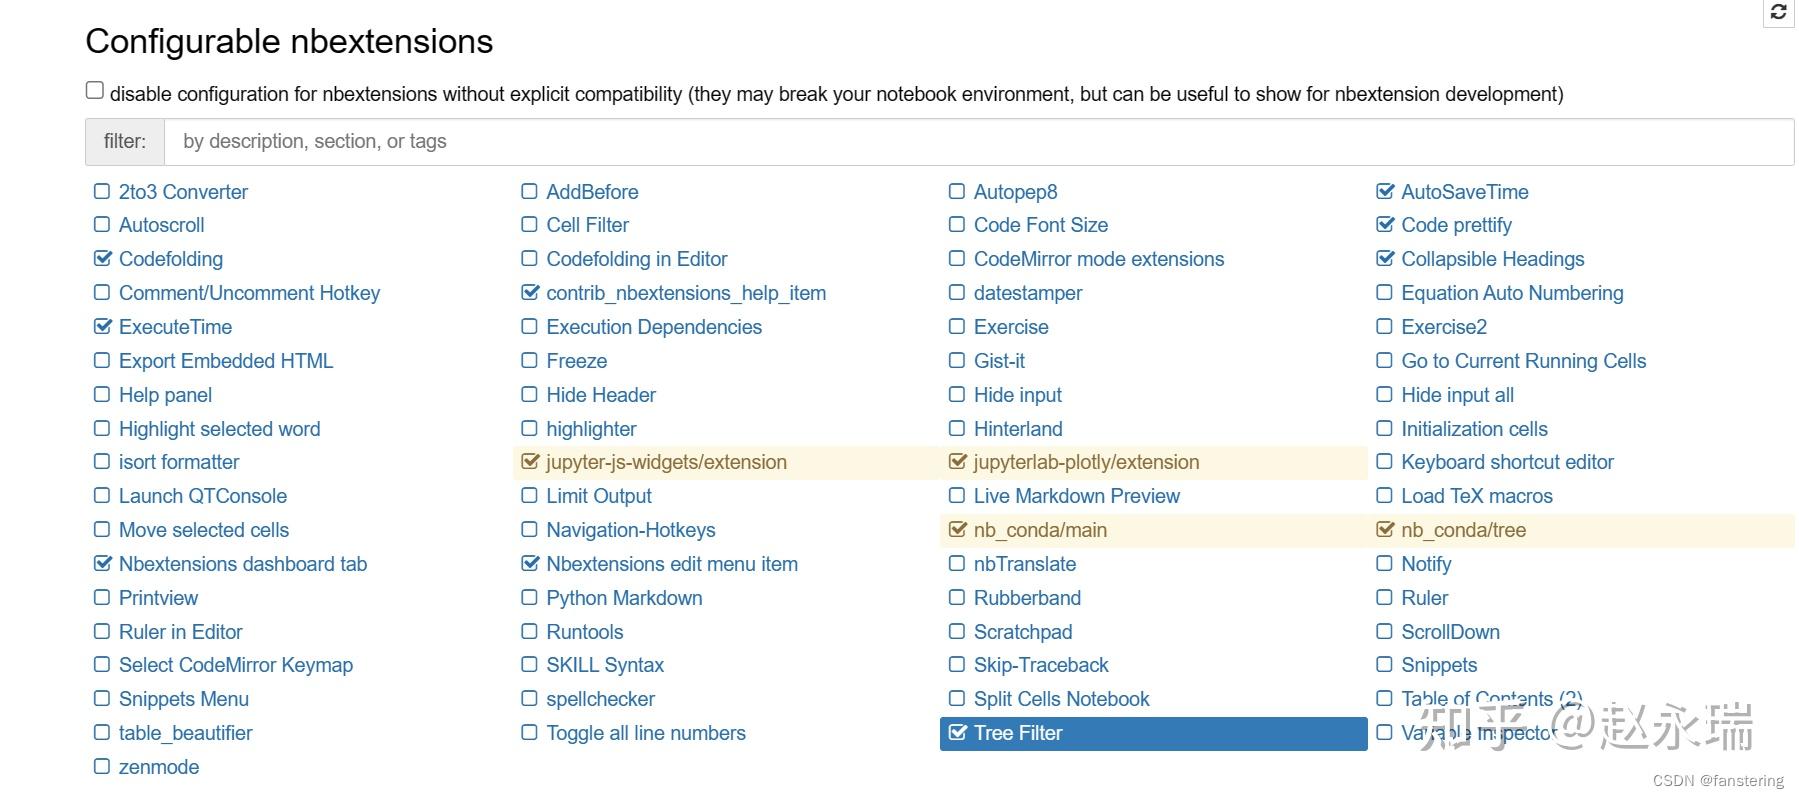Enable the Autopep8 checkbox
Screen dimensions: 1799x799
957,191
